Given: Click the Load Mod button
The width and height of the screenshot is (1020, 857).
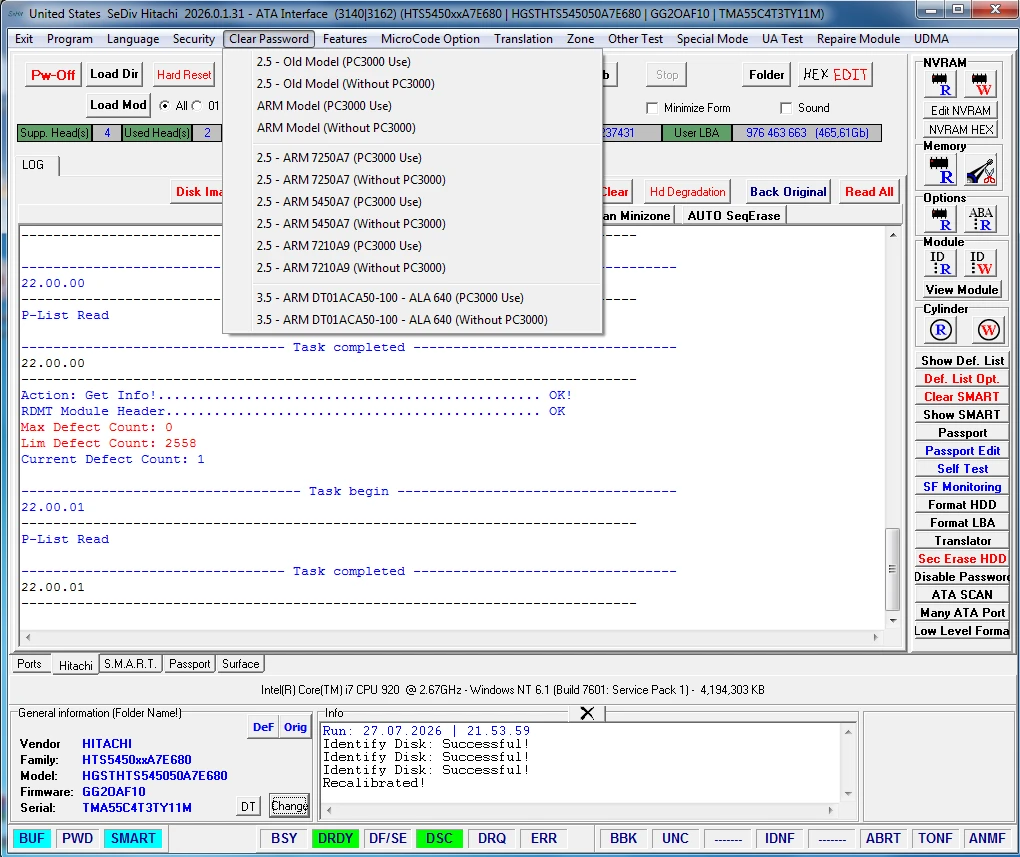Looking at the screenshot, I should click(118, 105).
